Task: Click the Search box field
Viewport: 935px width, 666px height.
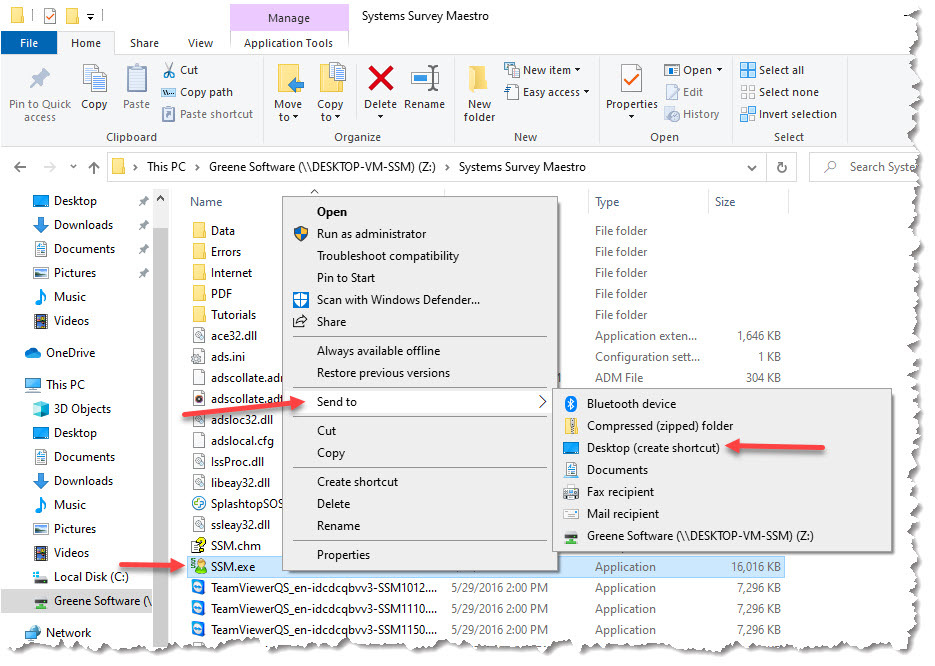Action: tap(880, 167)
